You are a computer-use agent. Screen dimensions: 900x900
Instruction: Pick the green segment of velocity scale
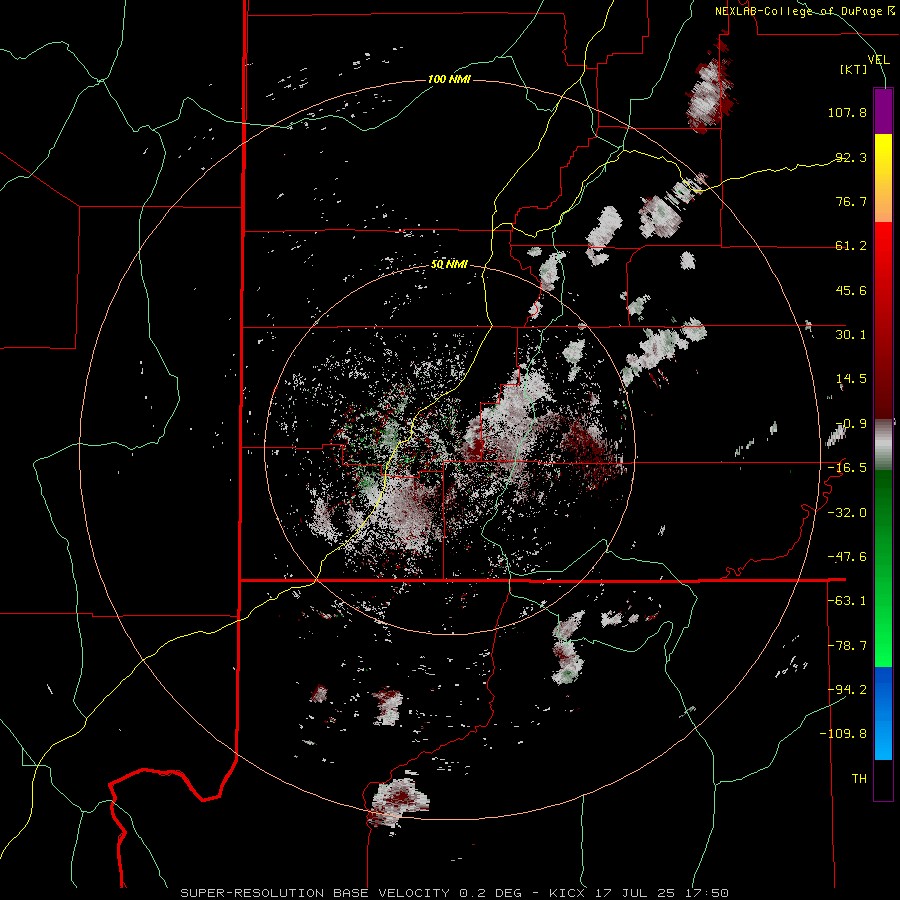click(x=883, y=568)
